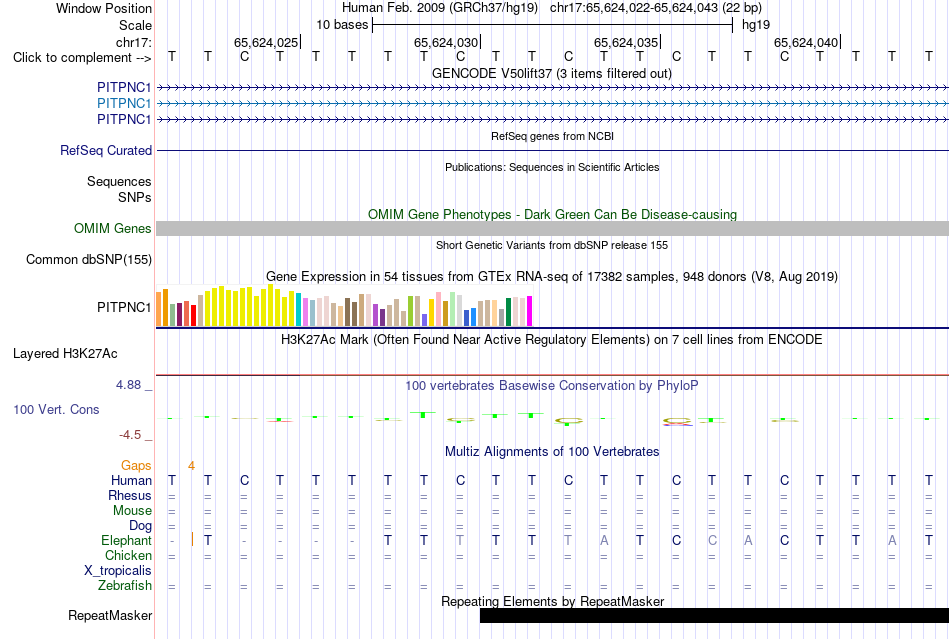Viewport: 950px width, 639px height.
Task: Open Layered H3K27Ac track label
Action: point(65,354)
